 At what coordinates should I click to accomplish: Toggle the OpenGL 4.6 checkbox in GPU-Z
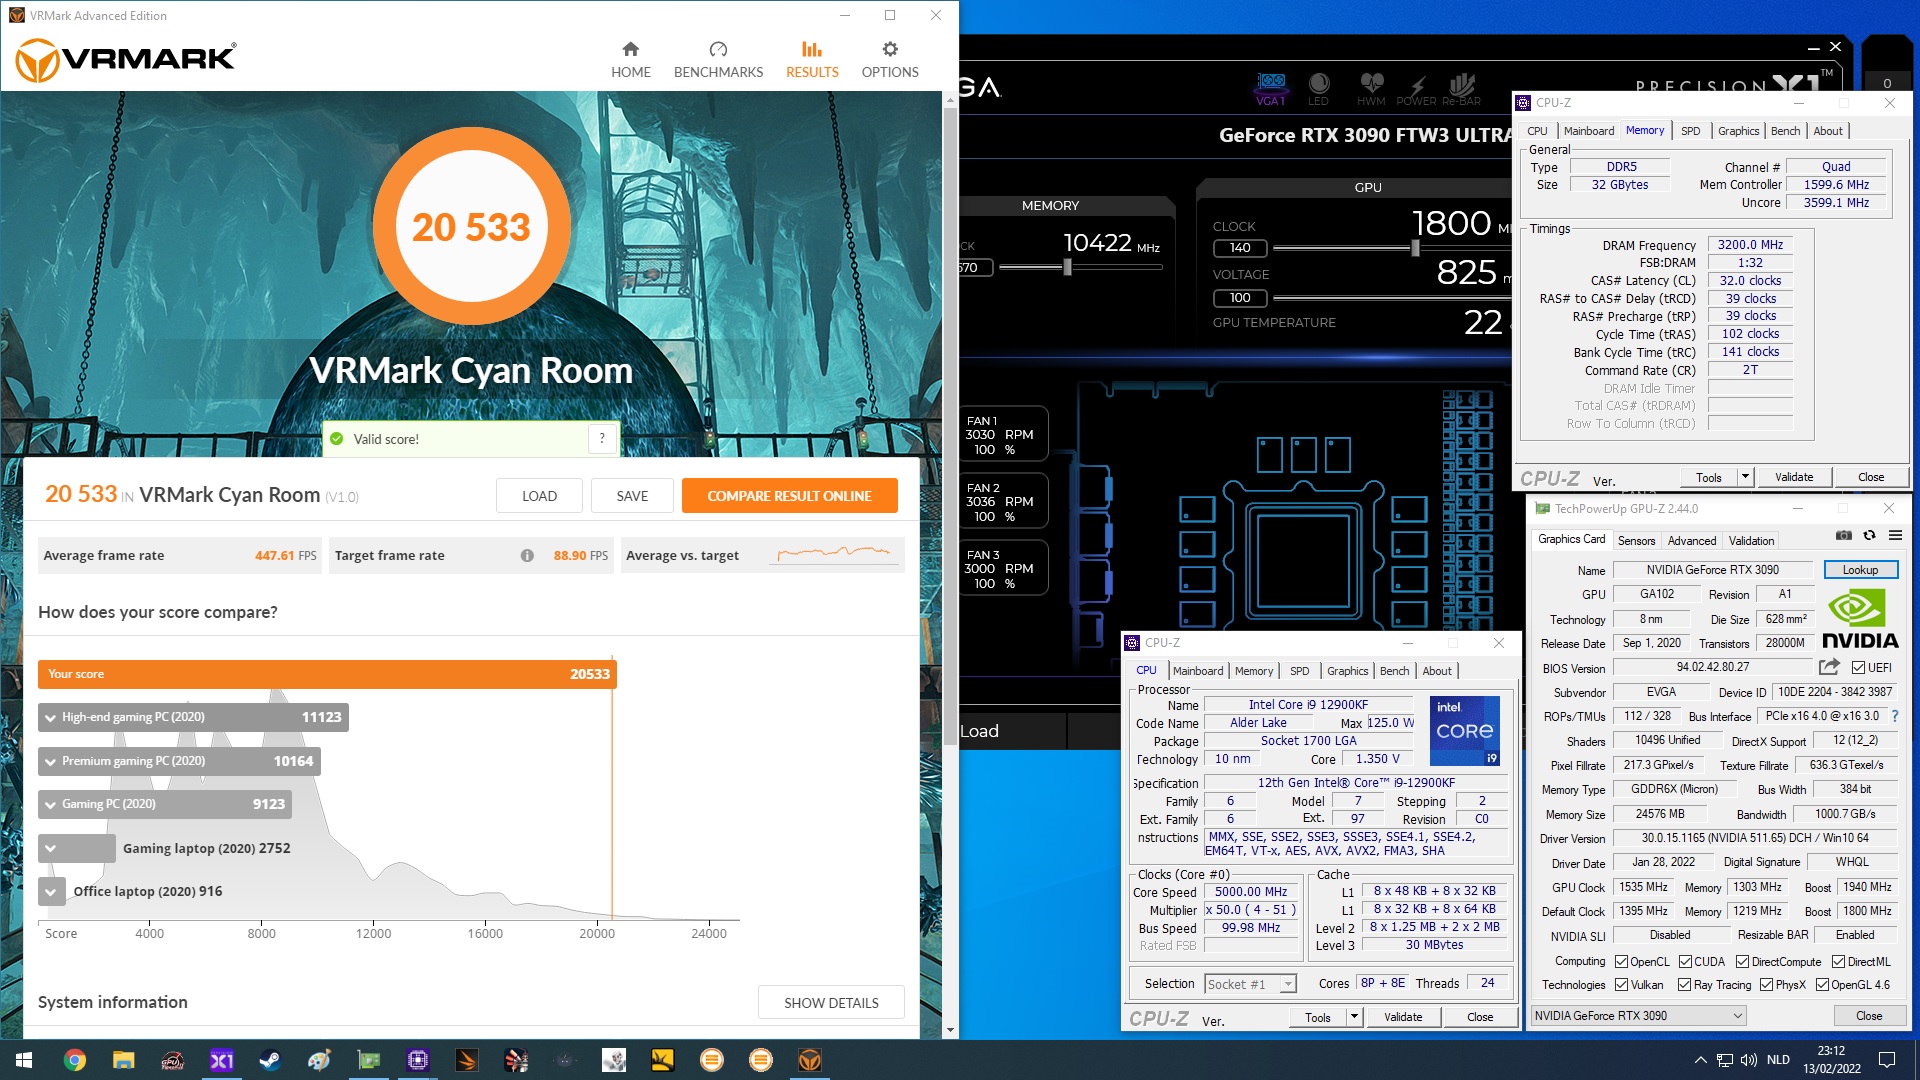(x=1822, y=985)
